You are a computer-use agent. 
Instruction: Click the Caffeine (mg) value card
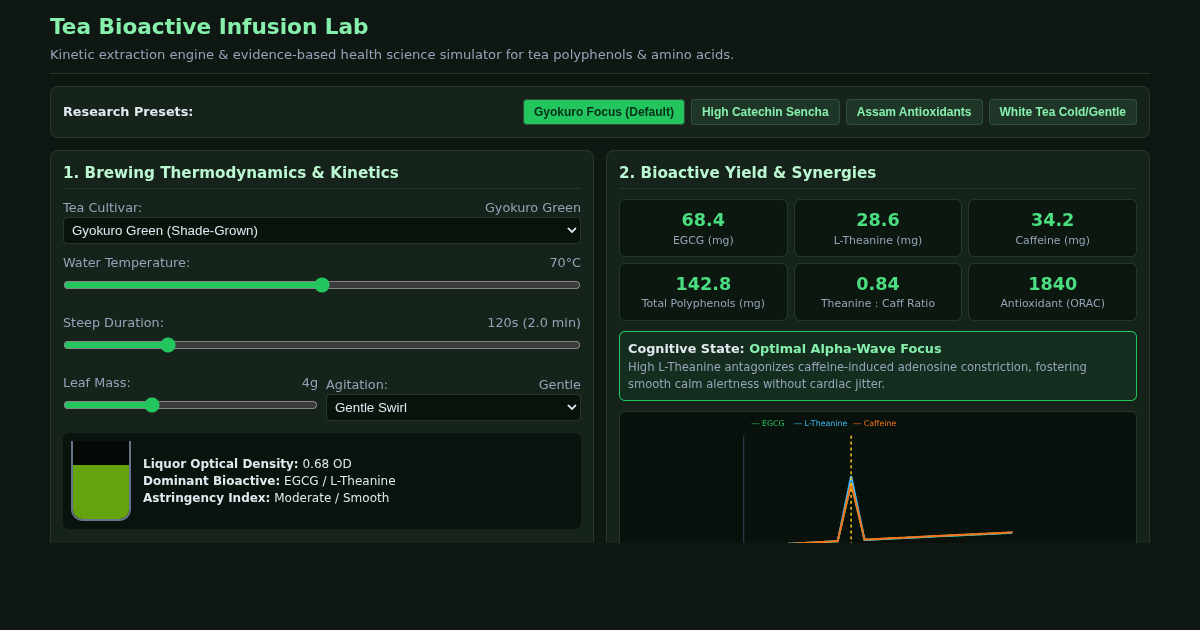(1052, 228)
